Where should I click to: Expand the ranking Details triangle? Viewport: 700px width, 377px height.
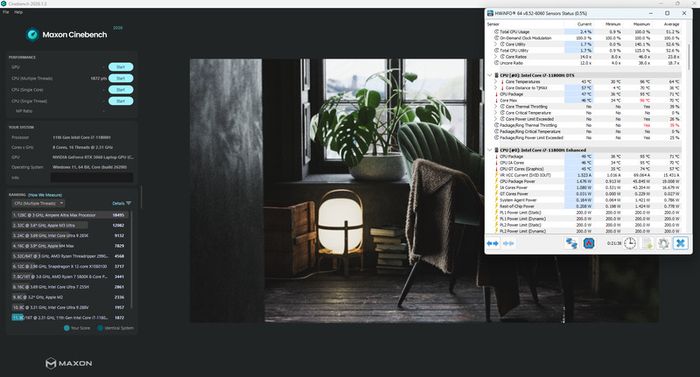[129, 203]
